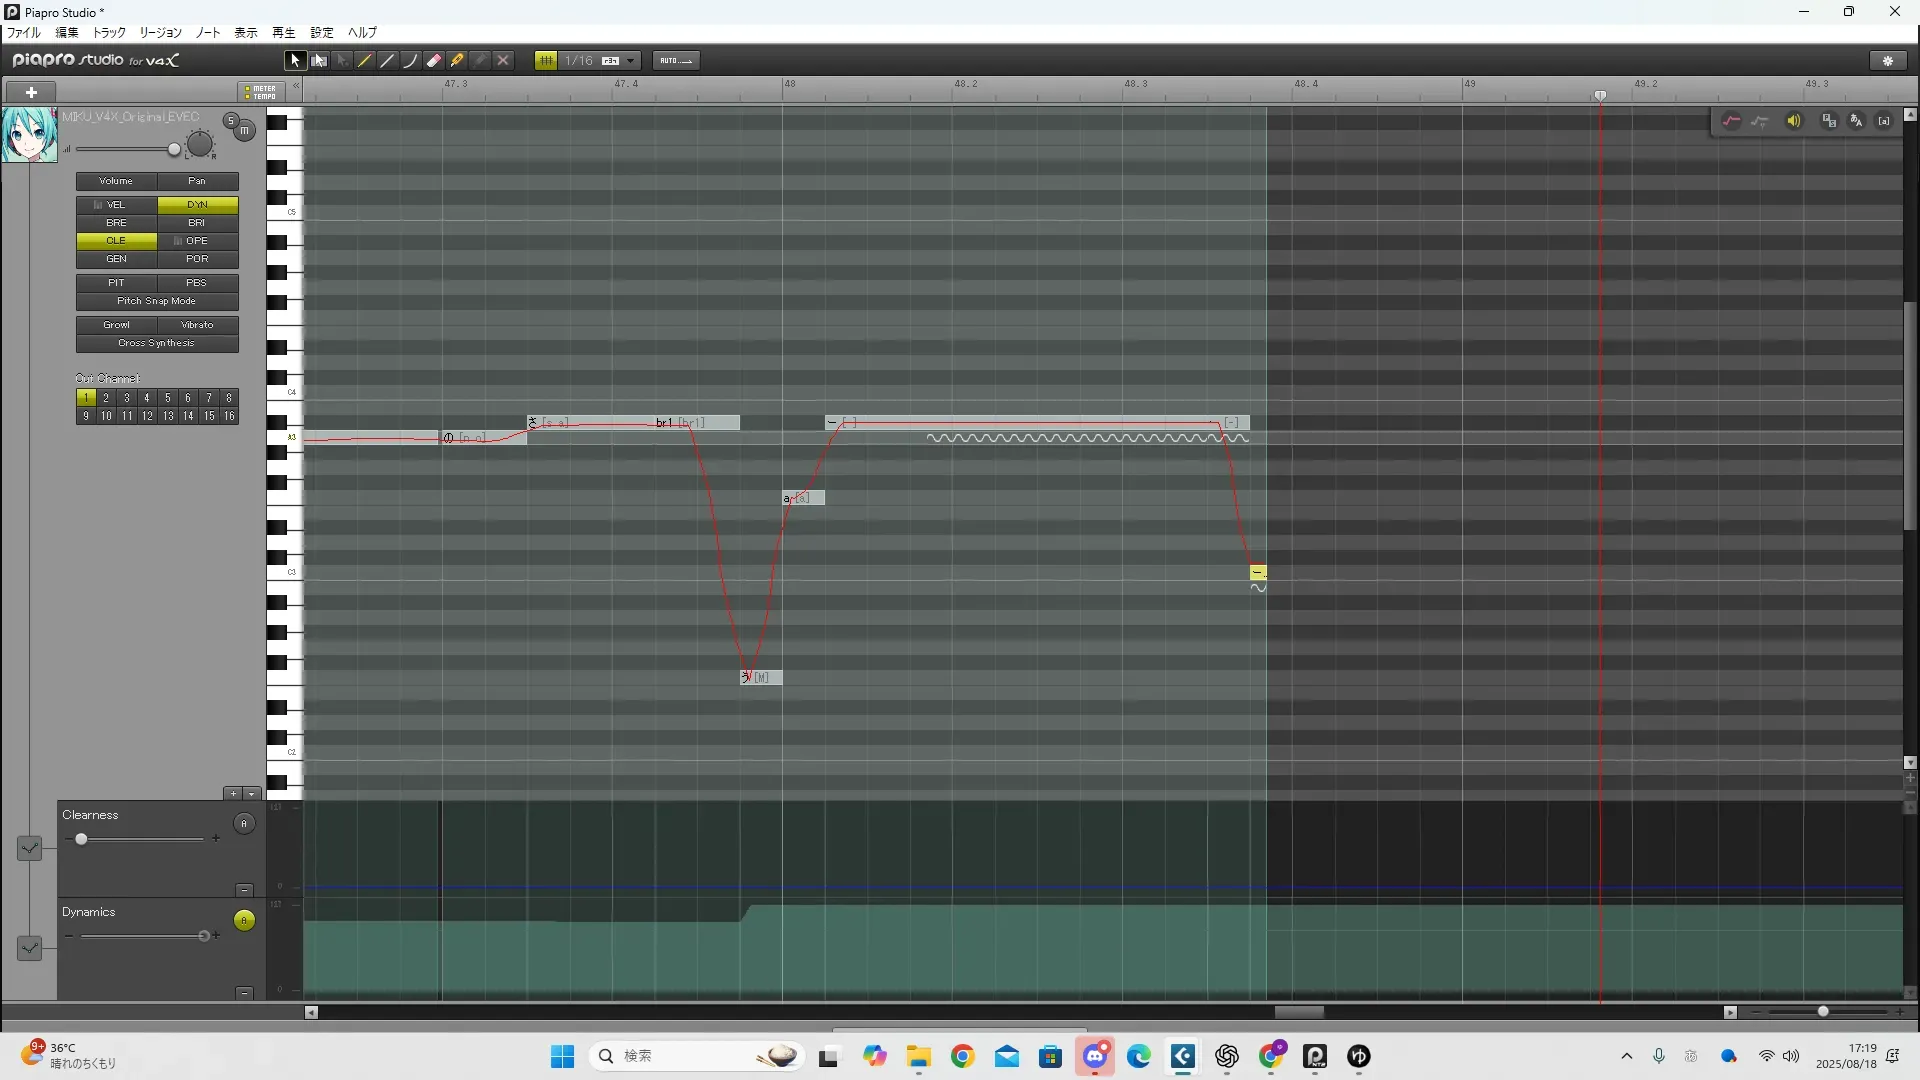Toggle the grid snap button
This screenshot has width=1920, height=1080.
click(x=545, y=61)
